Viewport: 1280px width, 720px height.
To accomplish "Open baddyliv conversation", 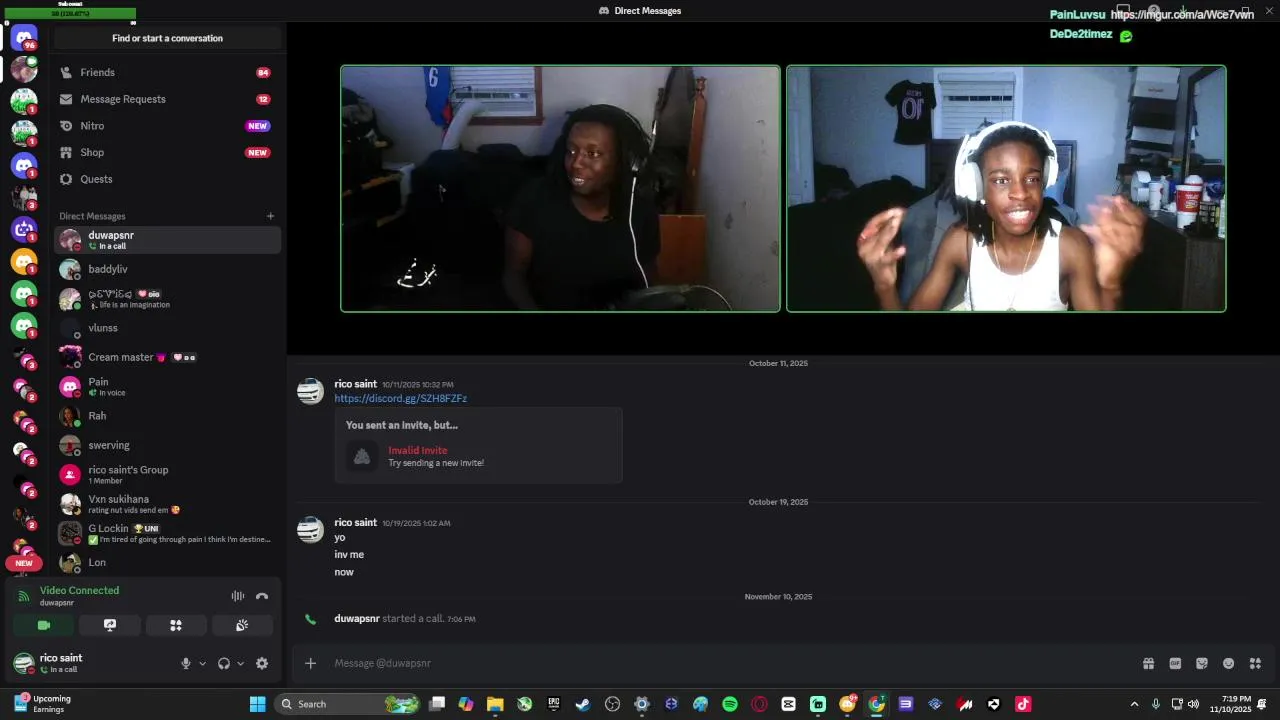I will (x=167, y=269).
